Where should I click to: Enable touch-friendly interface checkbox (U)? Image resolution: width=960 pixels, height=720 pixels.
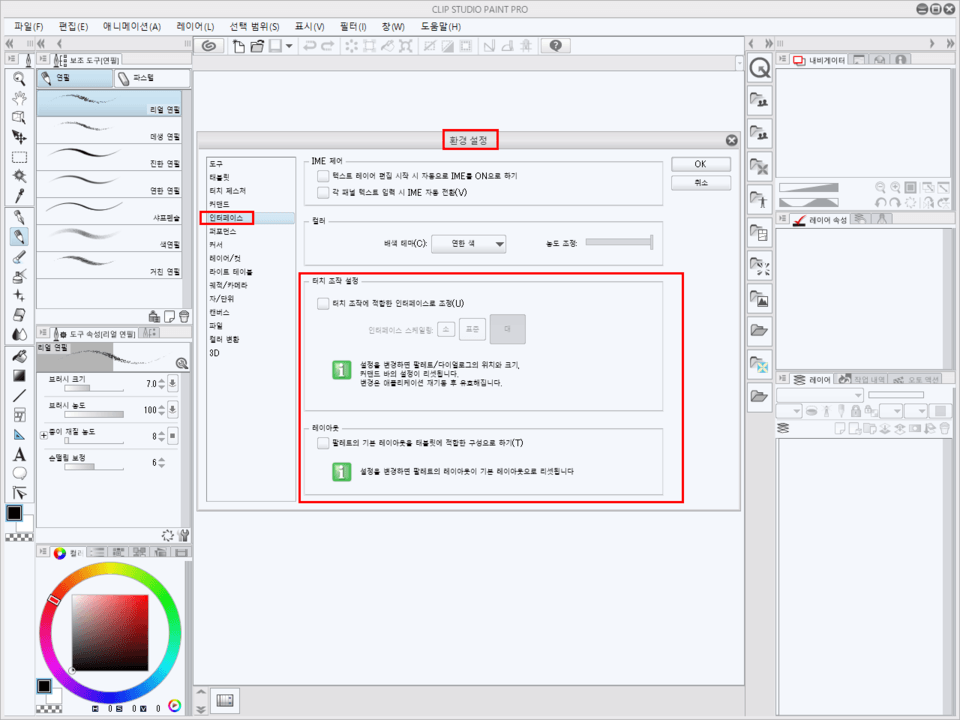(x=323, y=304)
